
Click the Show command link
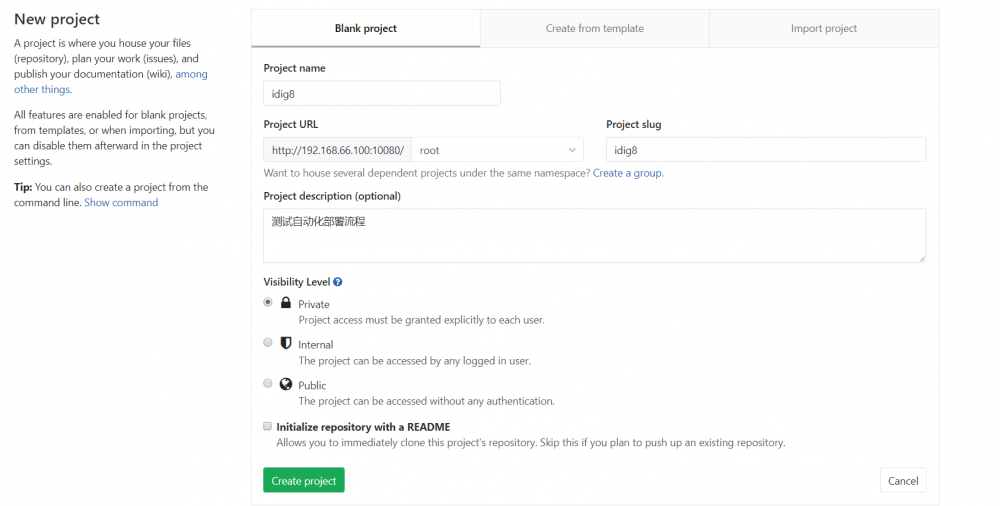[121, 202]
